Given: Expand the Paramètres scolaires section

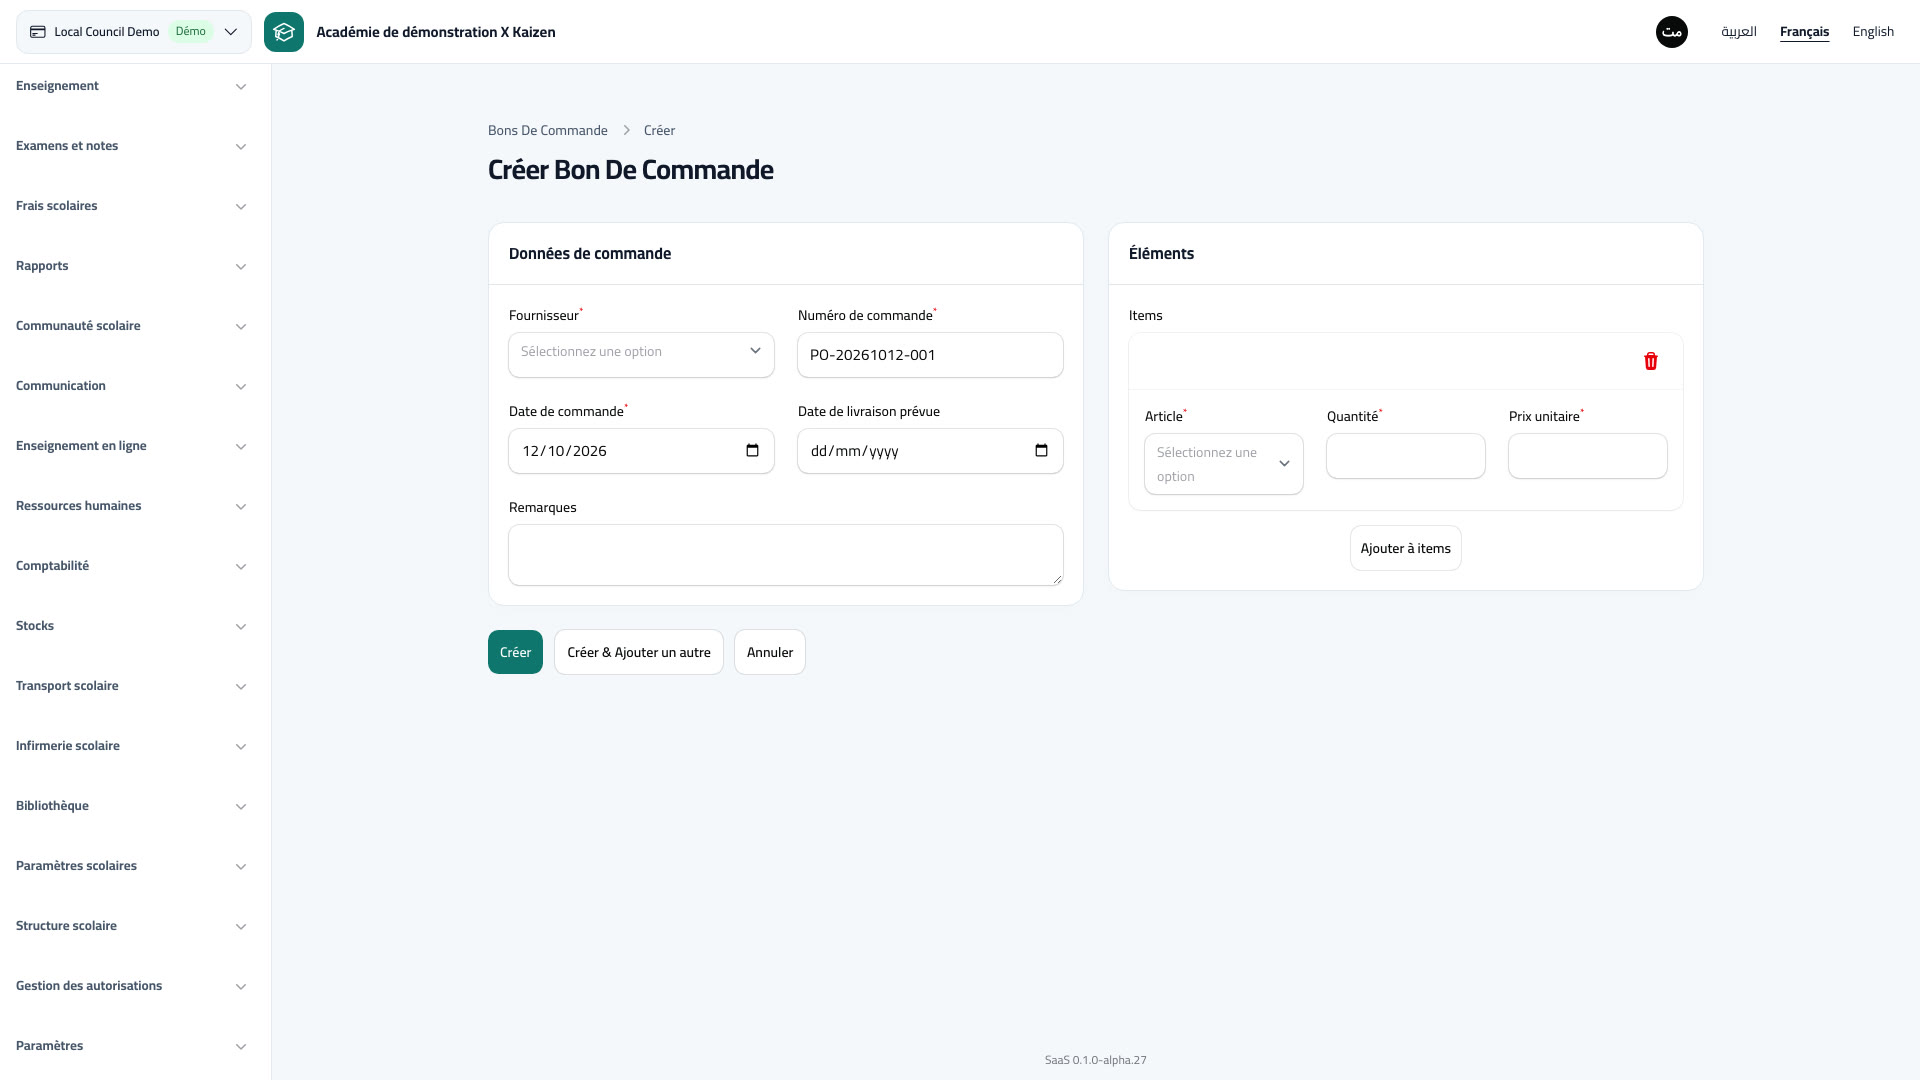Looking at the screenshot, I should pos(132,866).
